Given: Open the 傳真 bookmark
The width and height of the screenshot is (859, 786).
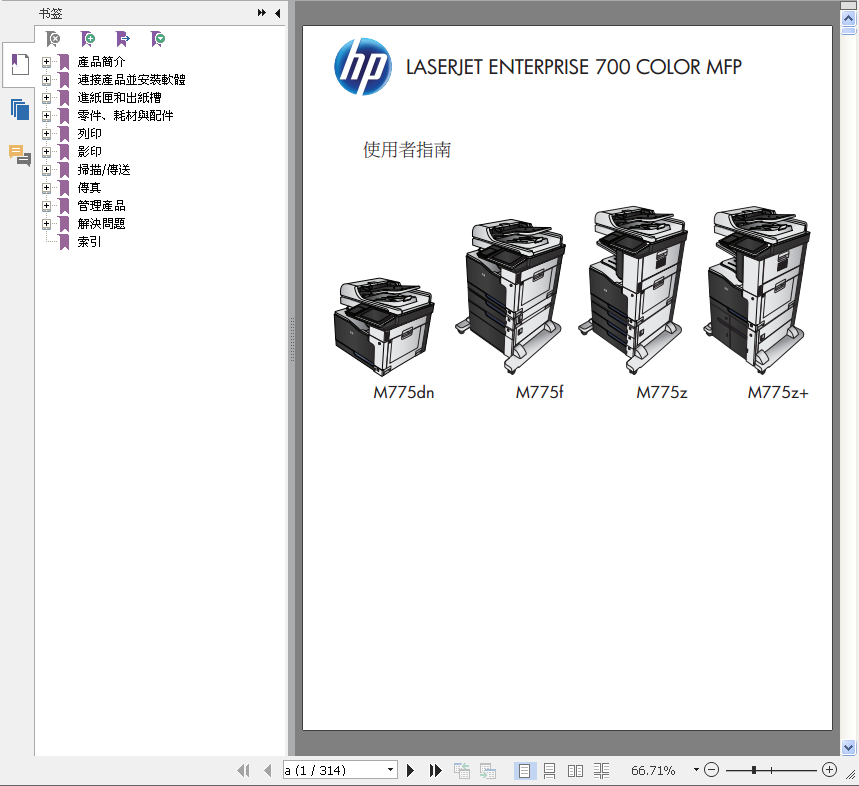Looking at the screenshot, I should (x=89, y=188).
